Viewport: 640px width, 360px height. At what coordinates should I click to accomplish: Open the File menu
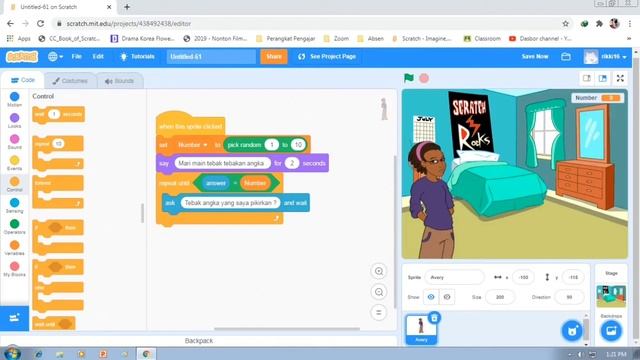(77, 56)
